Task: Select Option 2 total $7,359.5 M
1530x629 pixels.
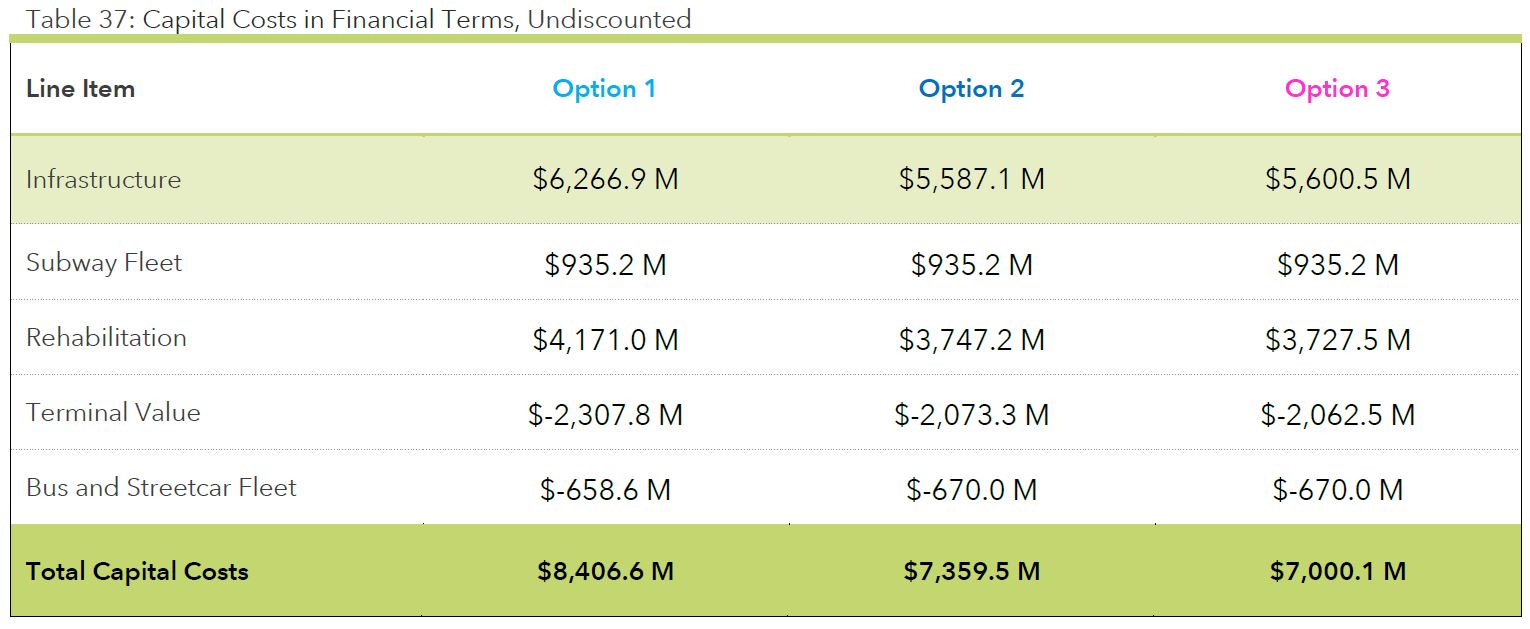Action: pyautogui.click(x=971, y=572)
